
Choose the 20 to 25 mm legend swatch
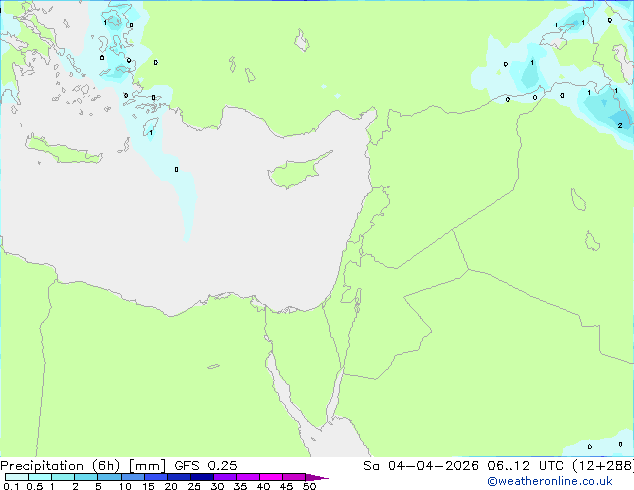[x=179, y=477]
